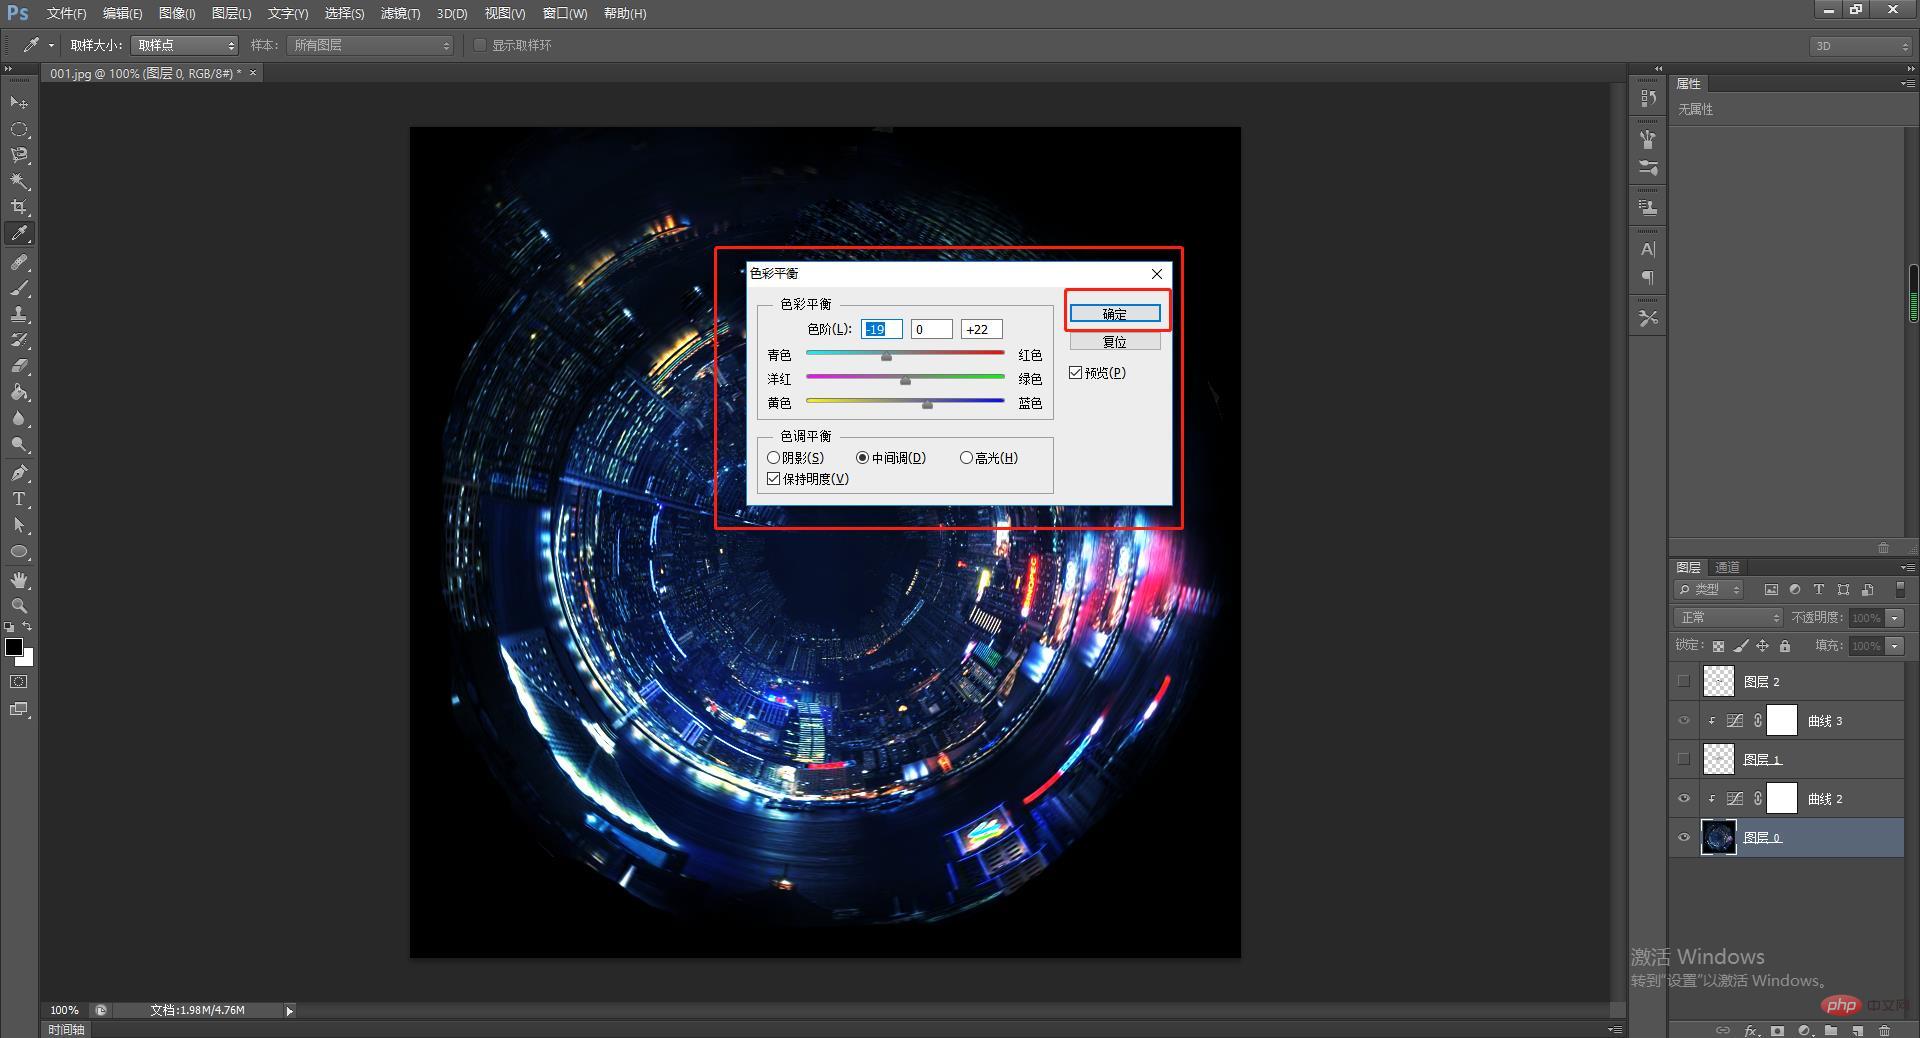Viewport: 1920px width, 1038px height.
Task: Adjust the Magenta-Green slider handle
Action: point(905,380)
